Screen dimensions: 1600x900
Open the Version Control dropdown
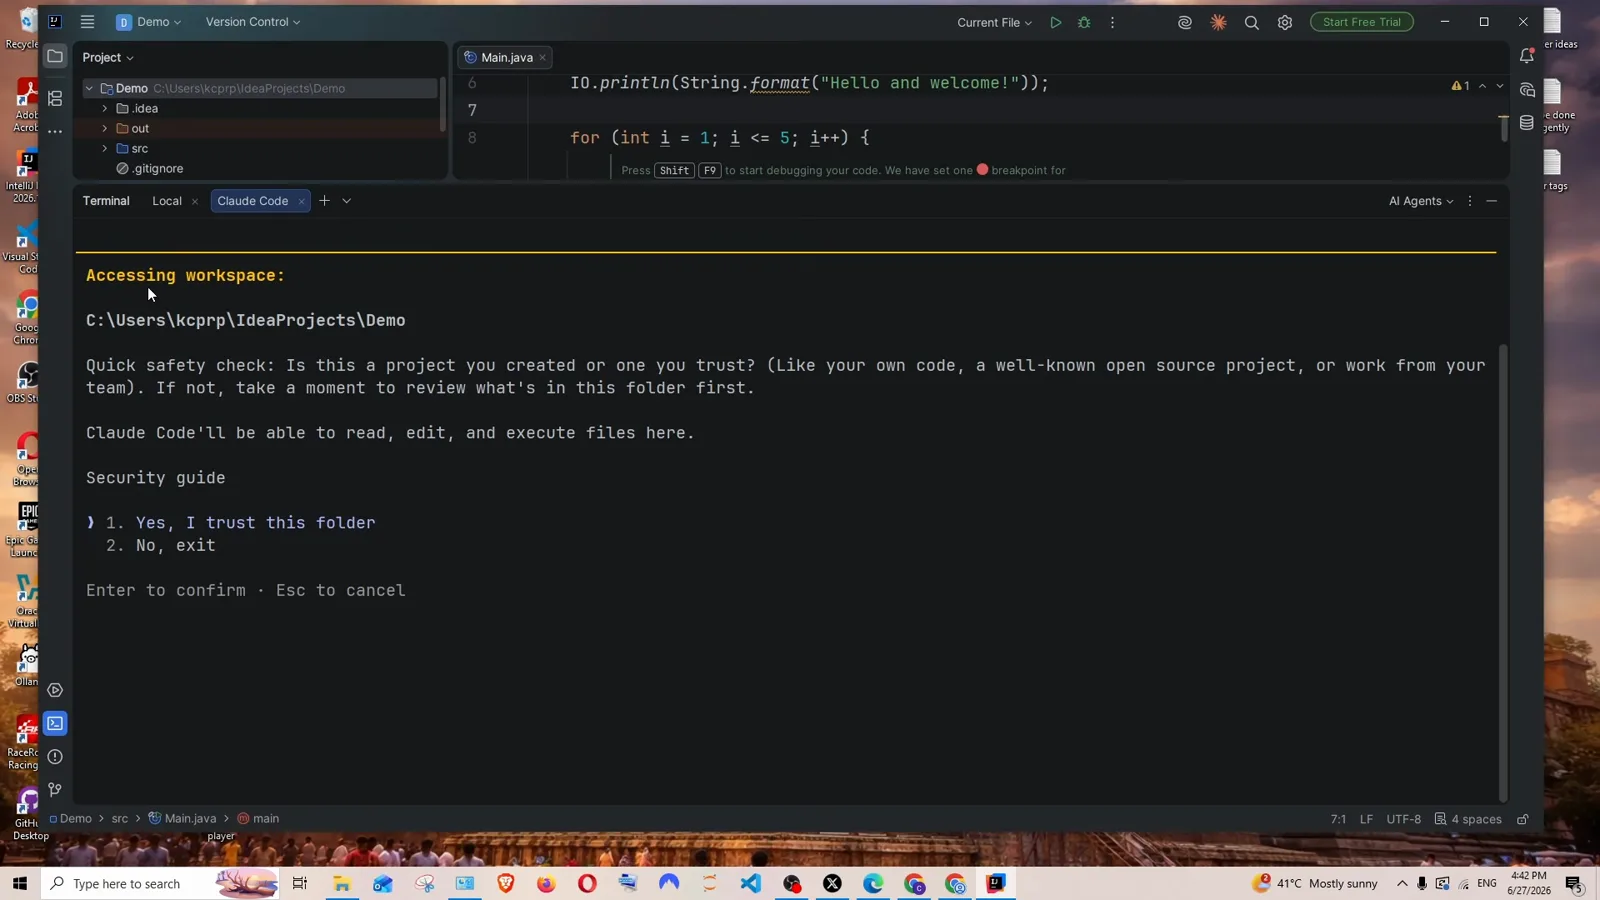[x=253, y=22]
